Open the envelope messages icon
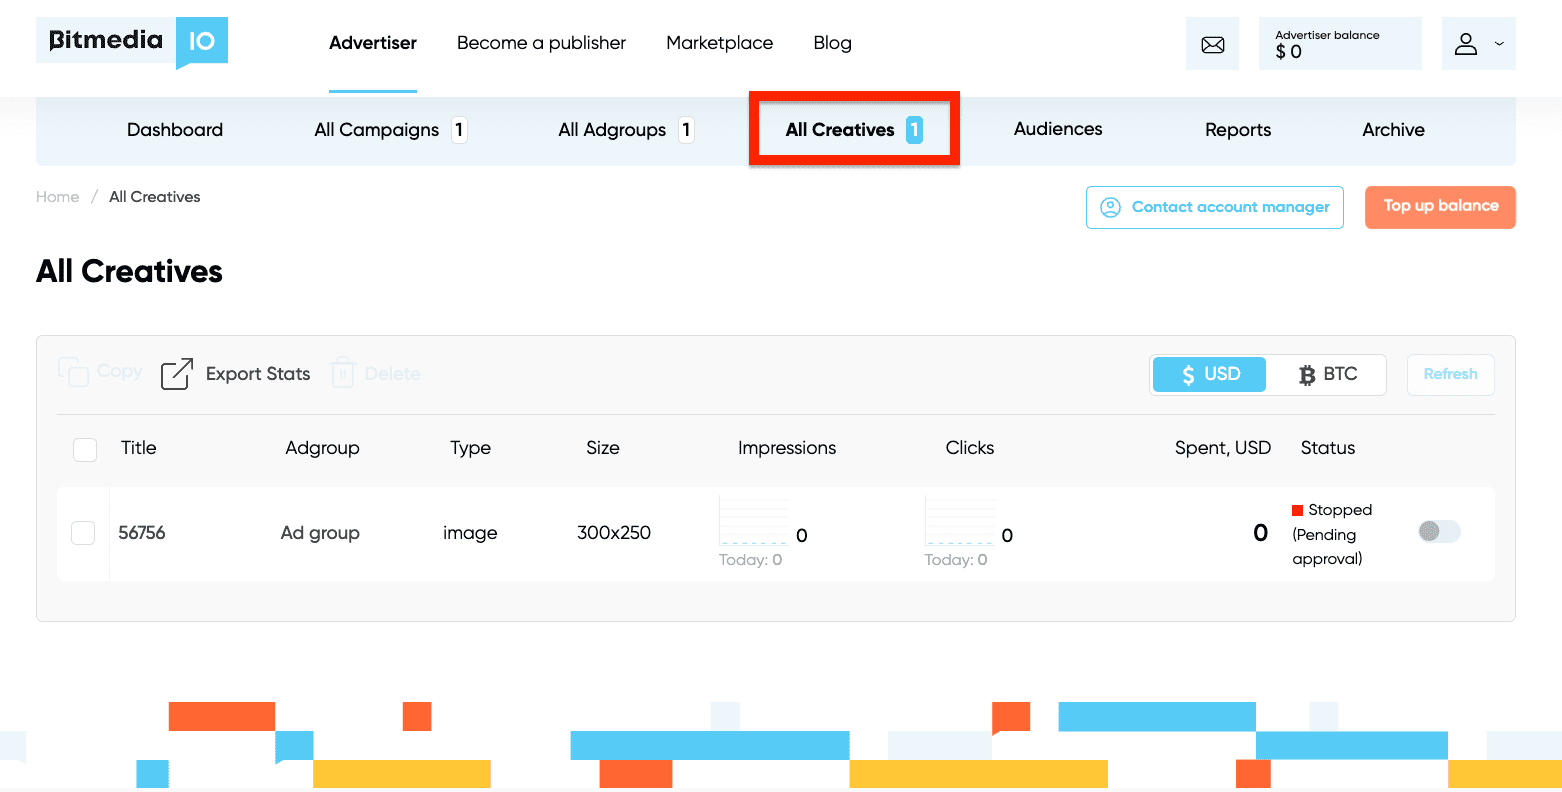The width and height of the screenshot is (1562, 792). point(1212,44)
